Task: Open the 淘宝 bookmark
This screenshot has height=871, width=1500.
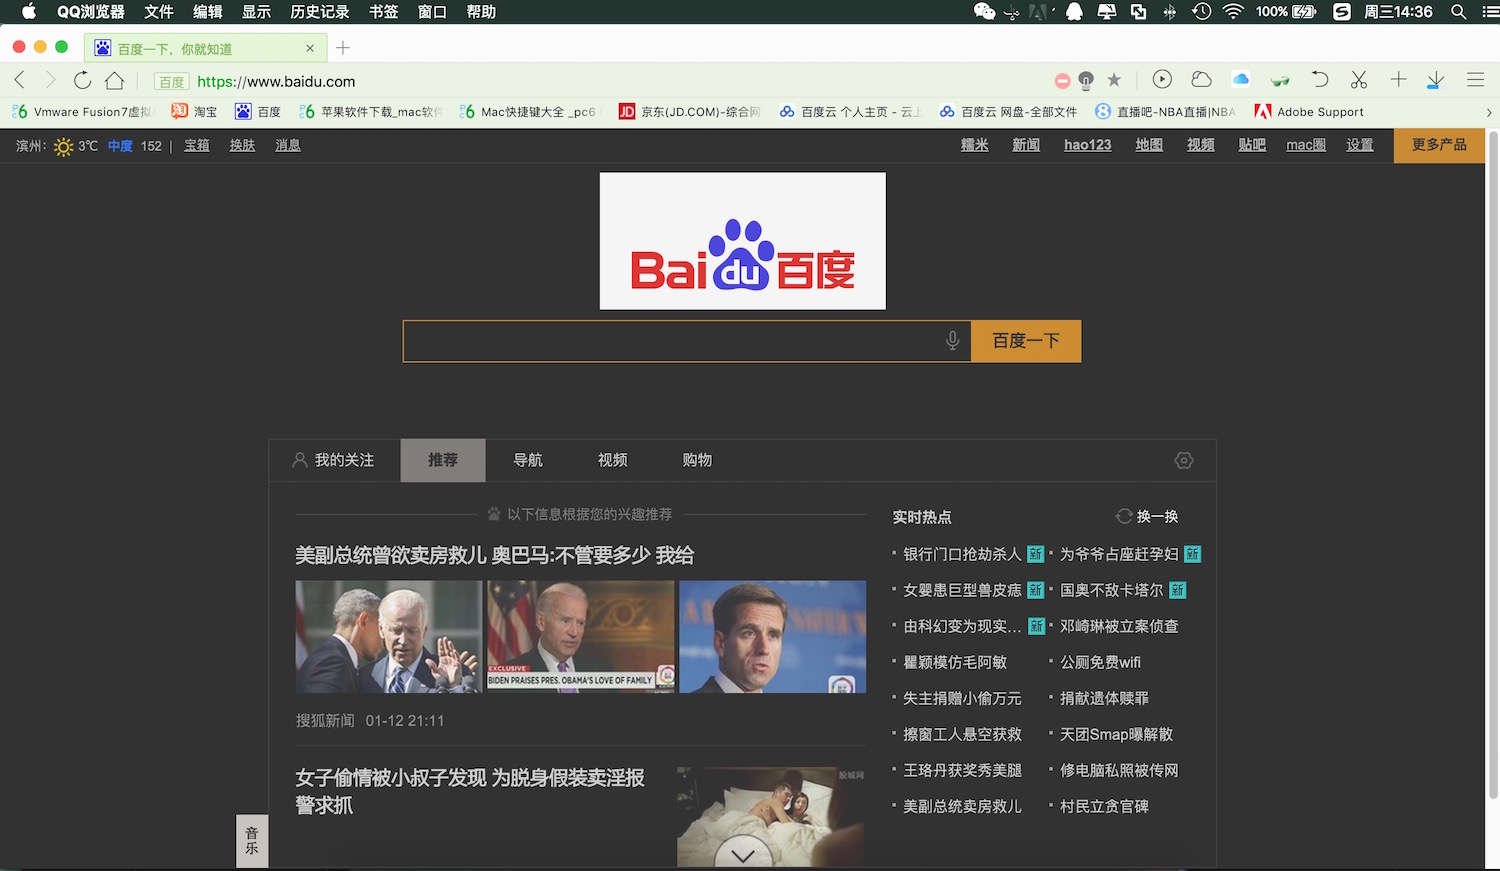Action: 194,112
